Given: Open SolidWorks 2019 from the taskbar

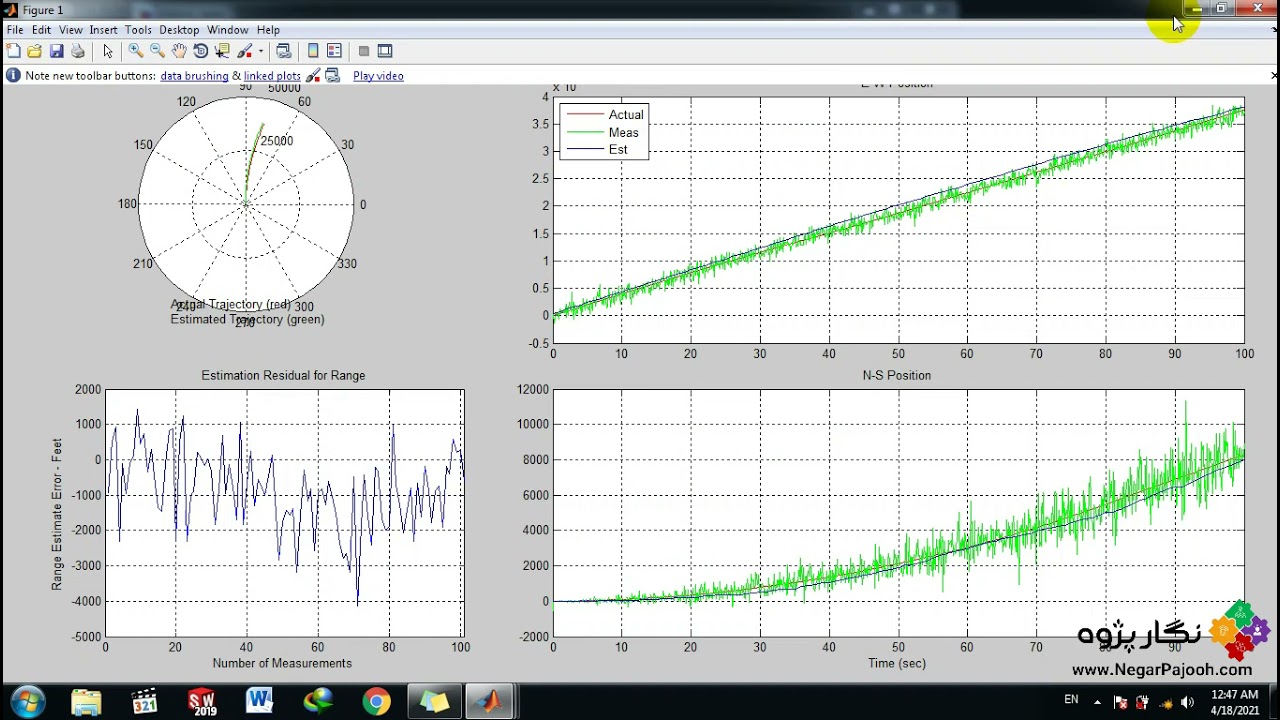Looking at the screenshot, I should tap(203, 701).
